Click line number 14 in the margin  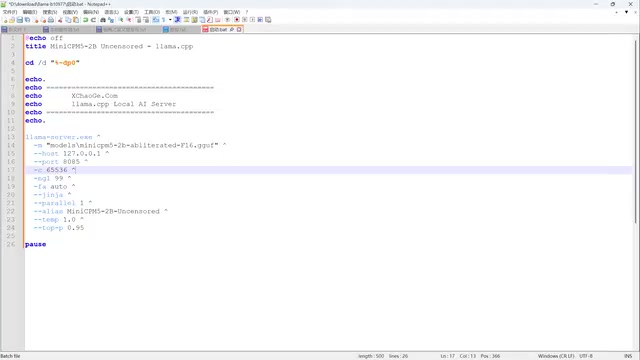coord(11,145)
